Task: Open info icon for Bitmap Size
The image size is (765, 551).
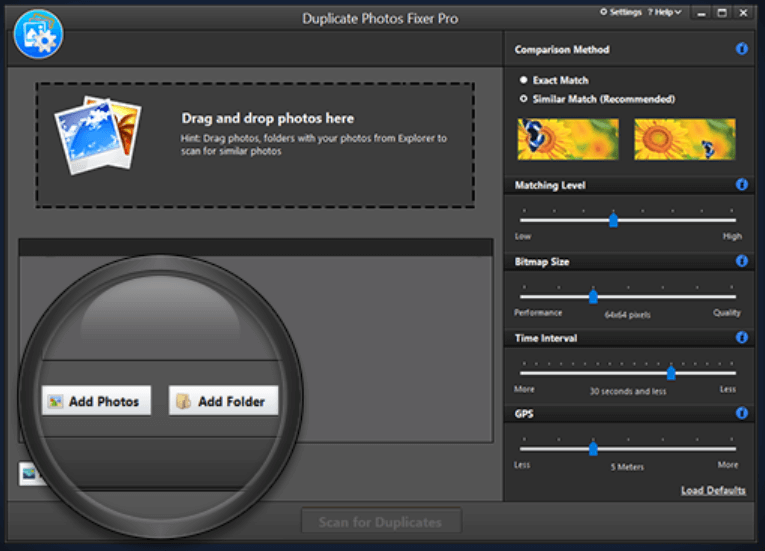Action: click(742, 261)
